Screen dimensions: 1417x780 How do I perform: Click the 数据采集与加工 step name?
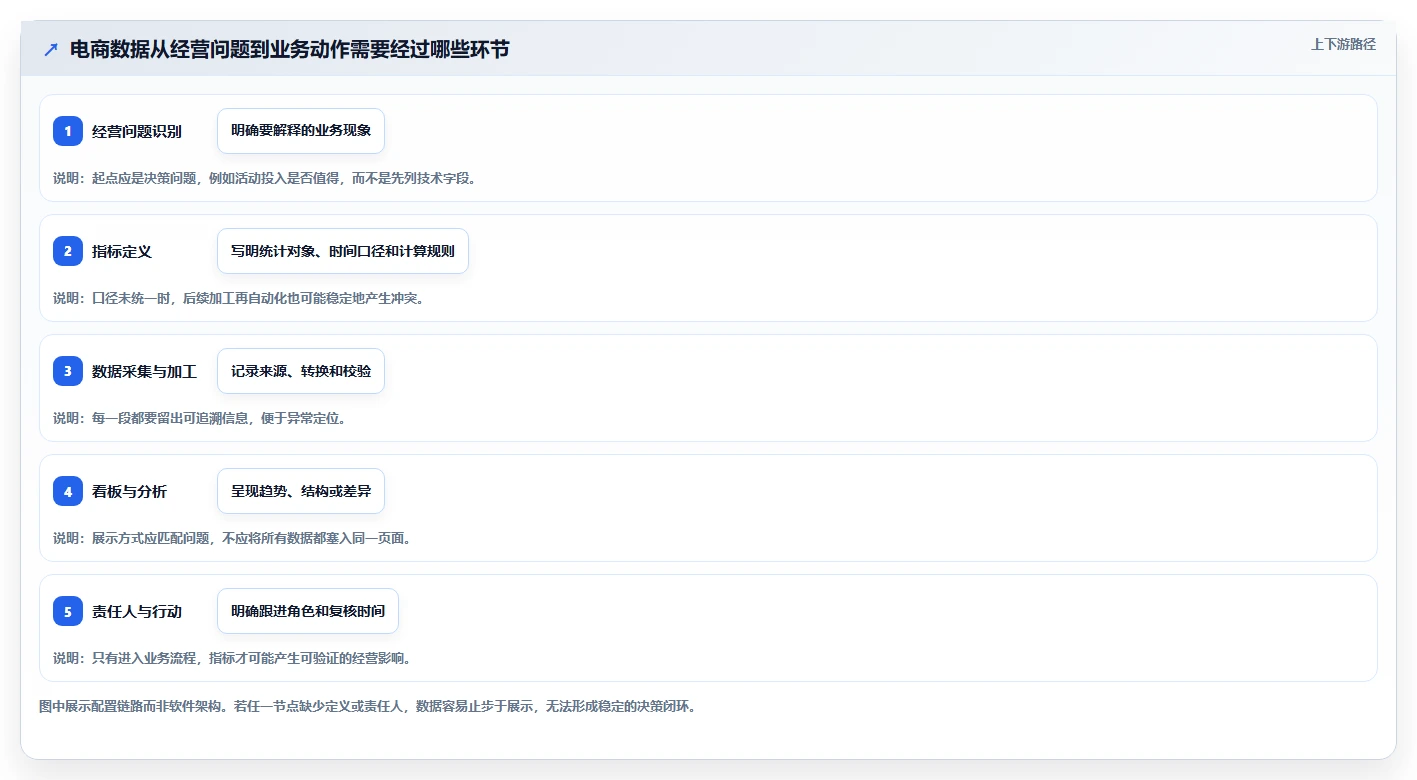(144, 371)
